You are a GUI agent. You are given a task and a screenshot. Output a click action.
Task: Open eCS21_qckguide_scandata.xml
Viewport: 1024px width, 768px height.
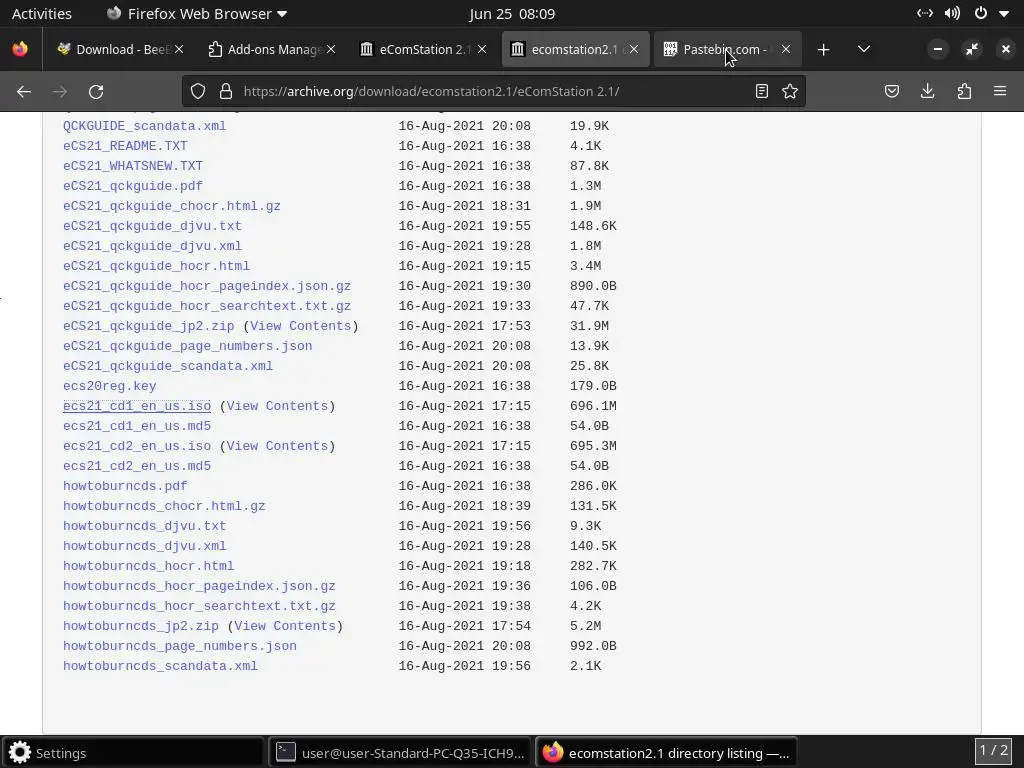(x=168, y=366)
